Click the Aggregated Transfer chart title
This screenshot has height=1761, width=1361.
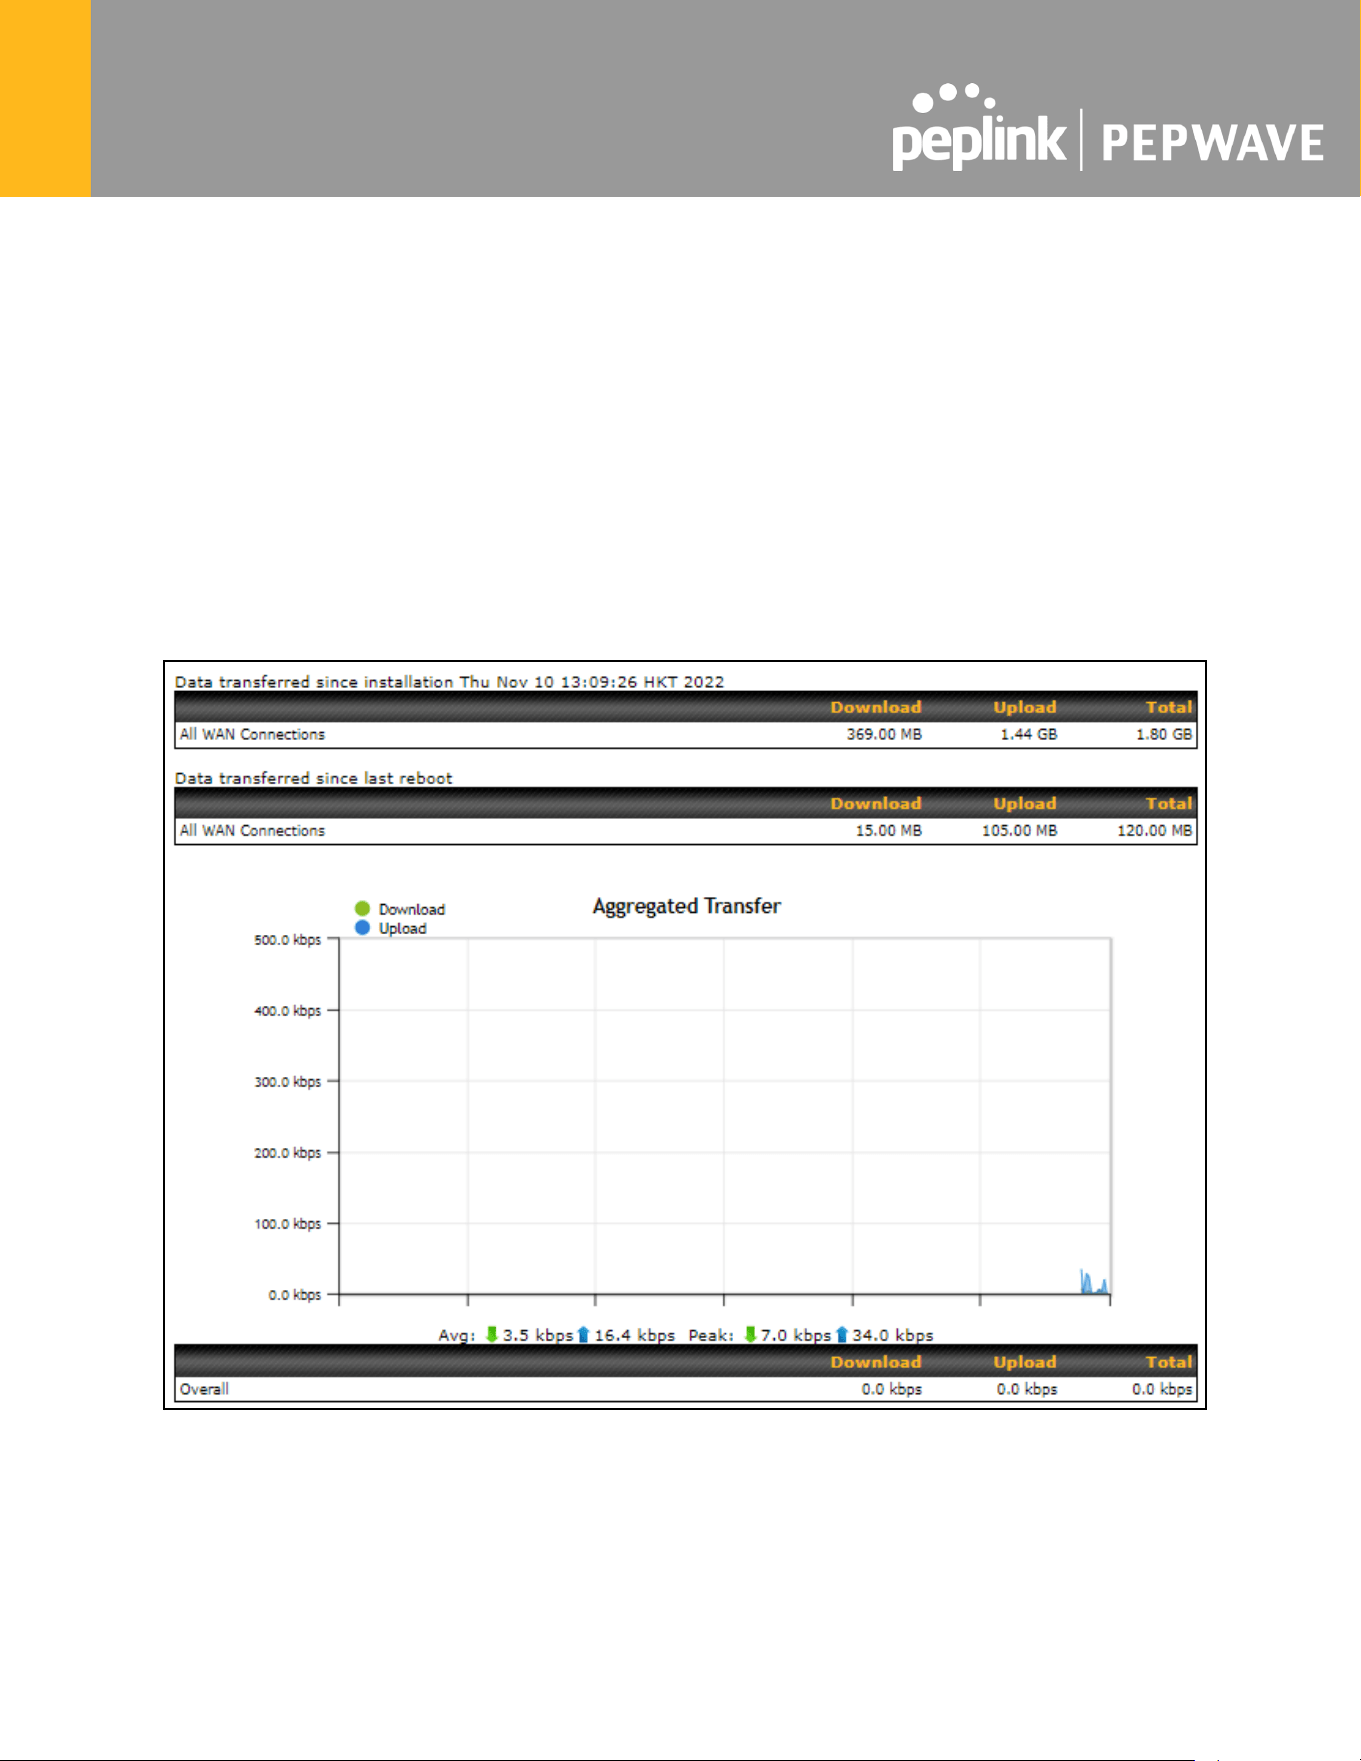pos(686,906)
